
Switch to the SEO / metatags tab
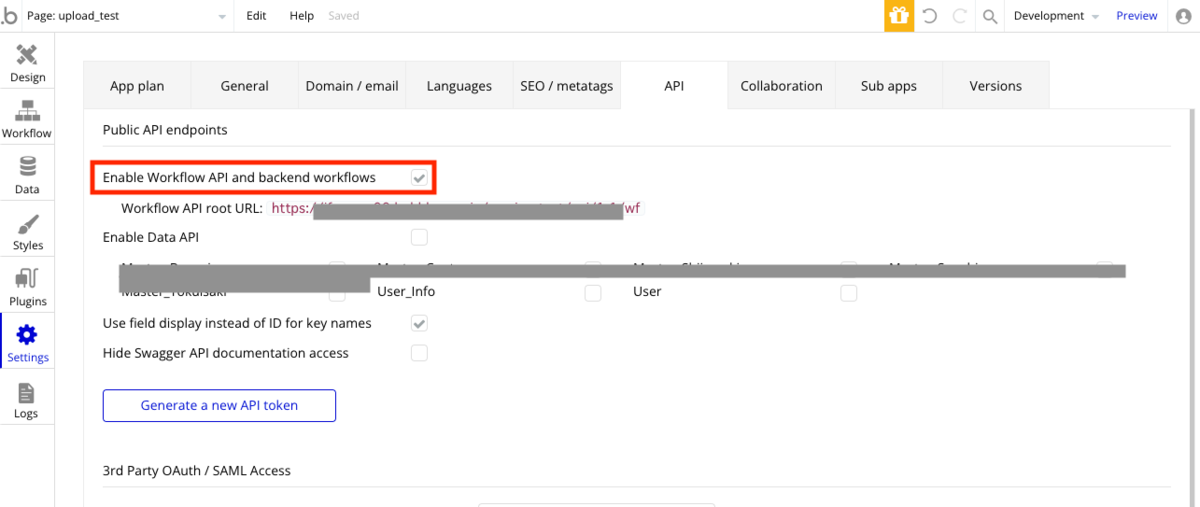[x=567, y=86]
